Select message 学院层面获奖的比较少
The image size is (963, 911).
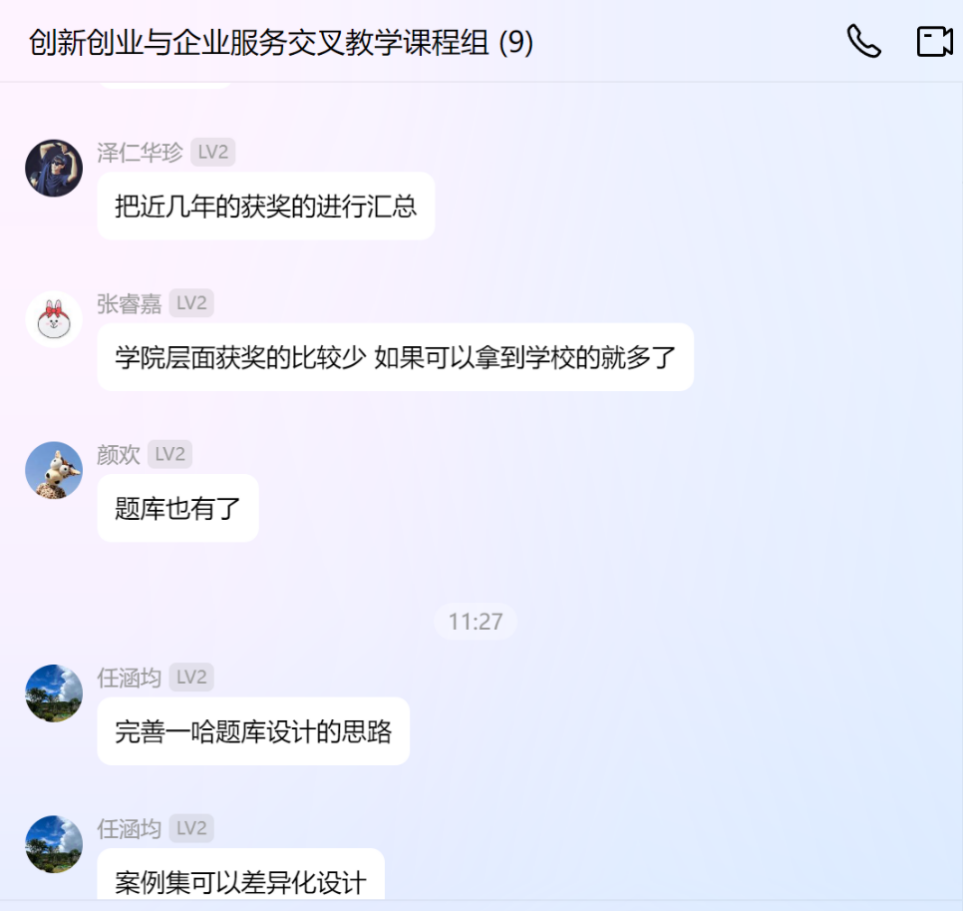pos(396,357)
